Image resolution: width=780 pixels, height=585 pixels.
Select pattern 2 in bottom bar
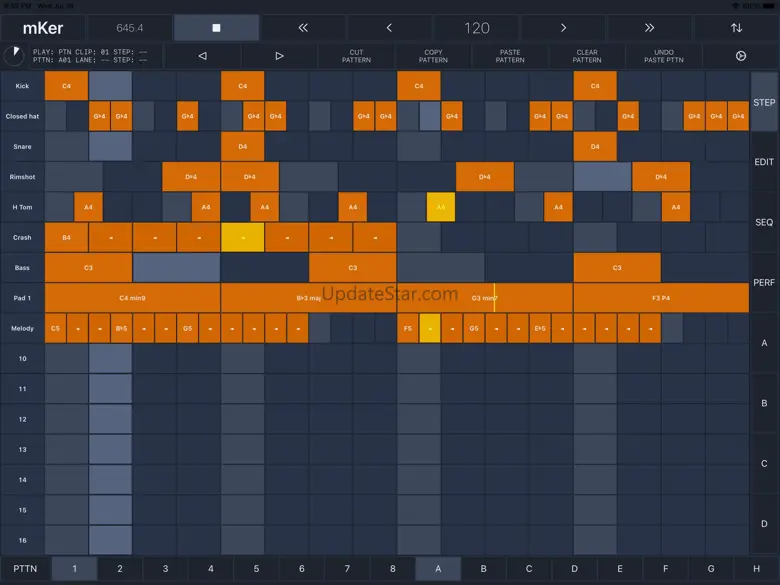coord(120,569)
